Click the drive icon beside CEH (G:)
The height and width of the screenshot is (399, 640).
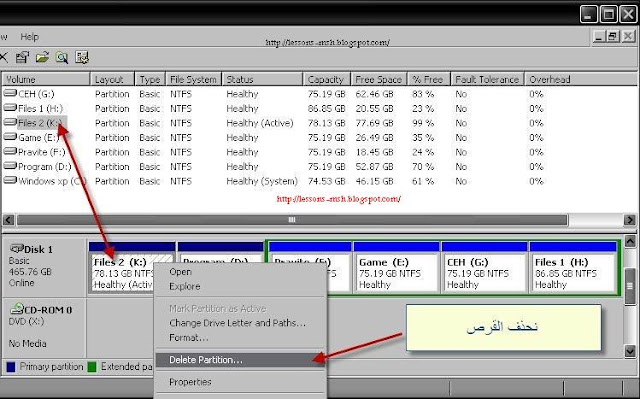click(x=10, y=93)
